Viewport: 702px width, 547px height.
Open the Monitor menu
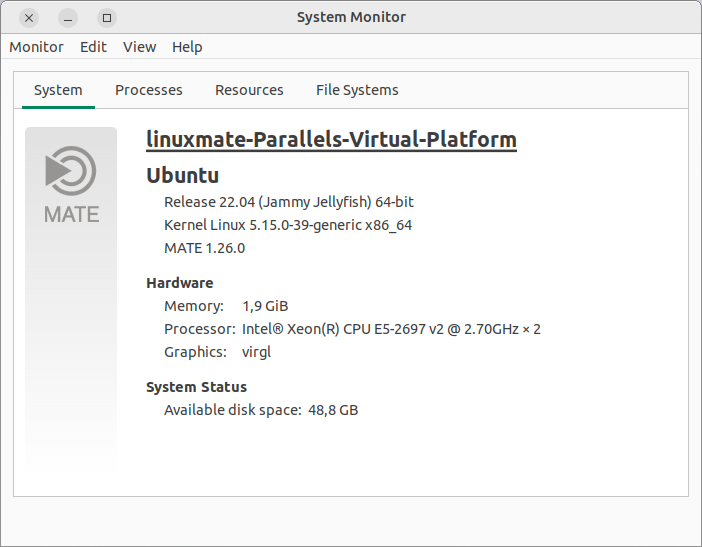coord(36,47)
